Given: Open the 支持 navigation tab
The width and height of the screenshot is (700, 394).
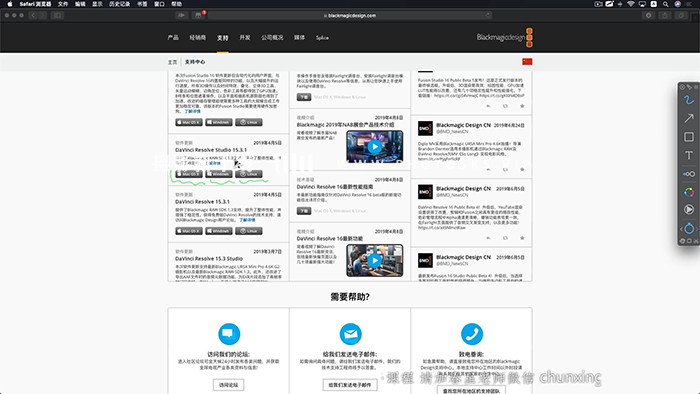Looking at the screenshot, I should coord(223,37).
